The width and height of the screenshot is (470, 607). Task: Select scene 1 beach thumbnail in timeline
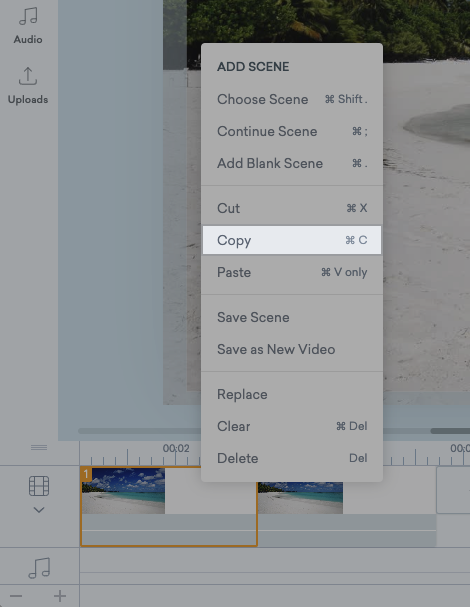[124, 491]
